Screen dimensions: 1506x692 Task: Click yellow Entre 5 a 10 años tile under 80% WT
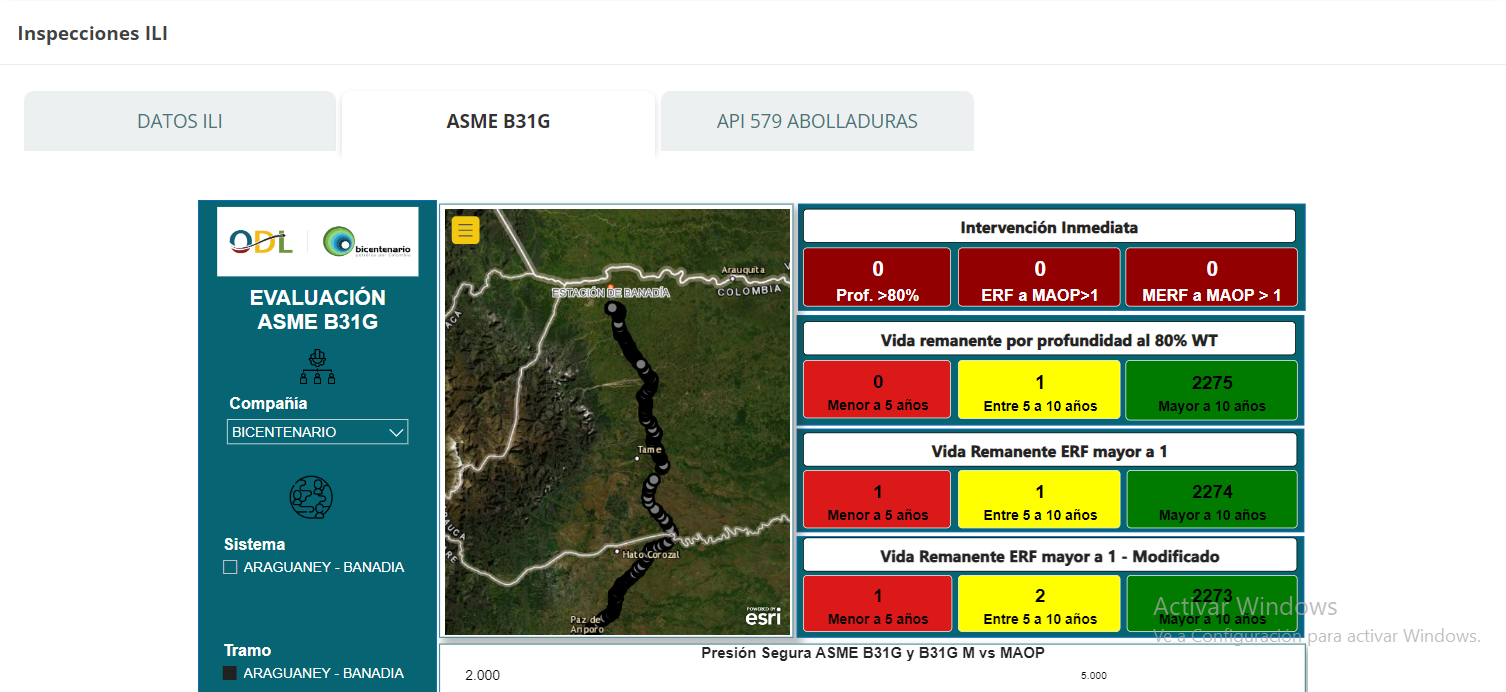click(x=1039, y=391)
